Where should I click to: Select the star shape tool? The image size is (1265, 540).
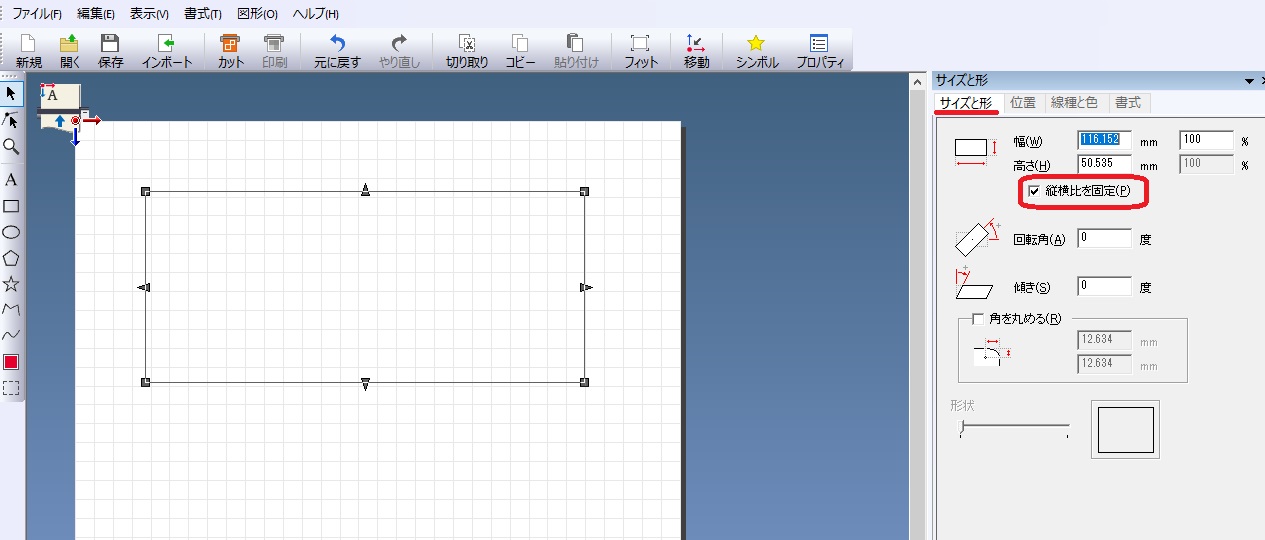pyautogui.click(x=11, y=284)
